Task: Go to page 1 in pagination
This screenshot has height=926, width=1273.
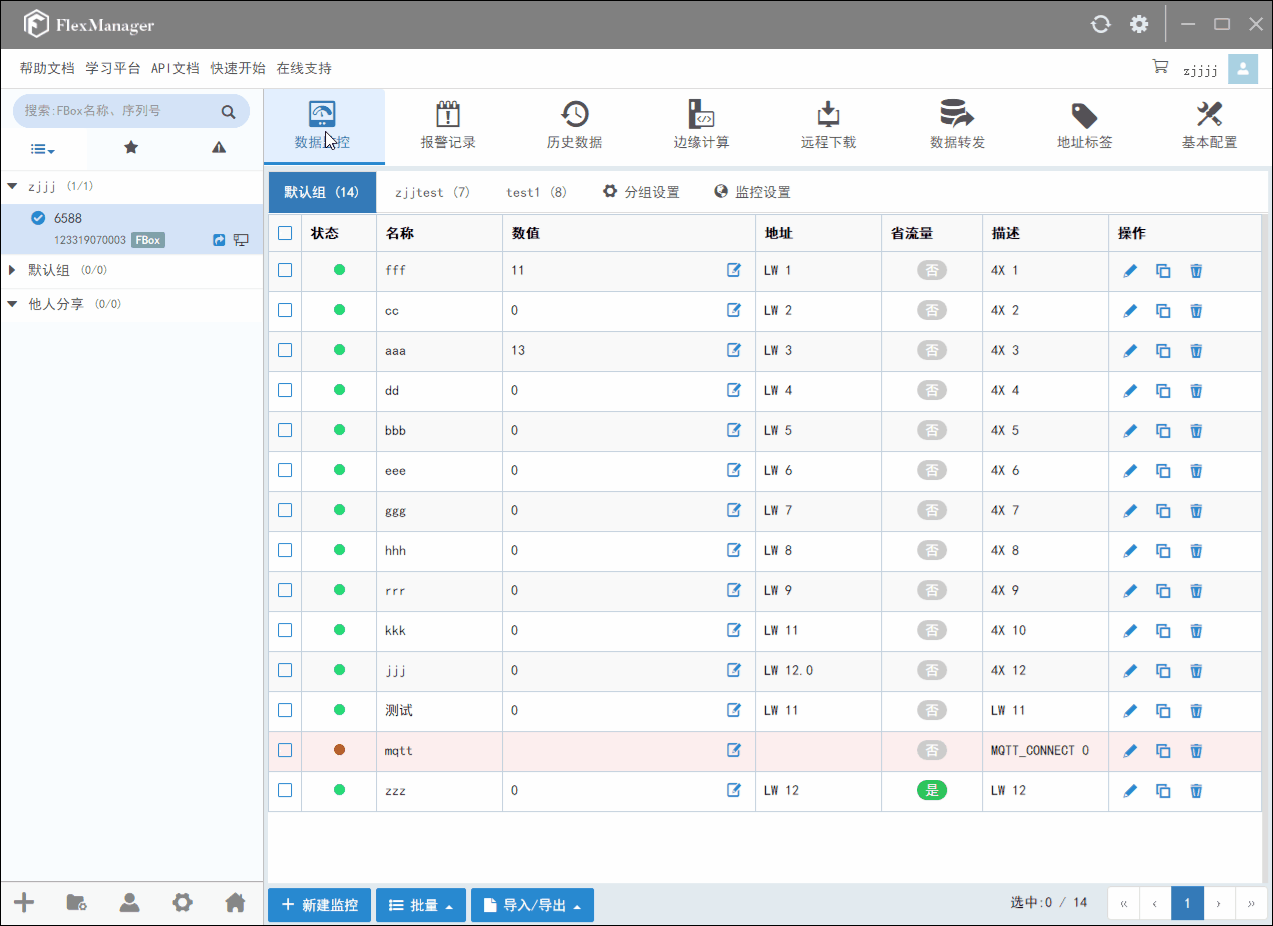Action: [1187, 903]
